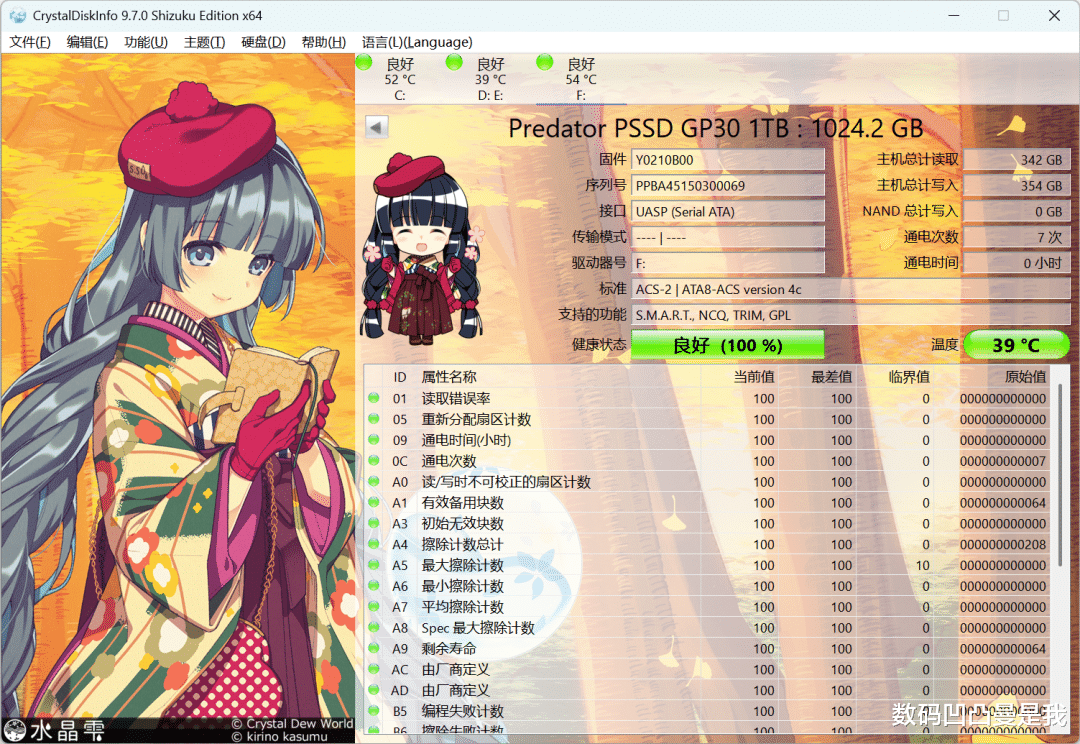
Task: Click the status dot for attribute A1 有效备用块数
Action: tap(374, 502)
